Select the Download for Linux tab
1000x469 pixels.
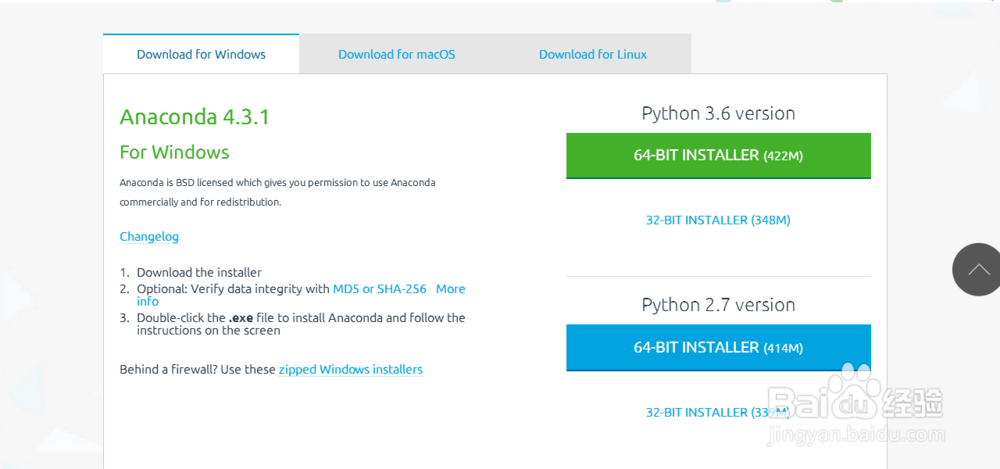[592, 54]
